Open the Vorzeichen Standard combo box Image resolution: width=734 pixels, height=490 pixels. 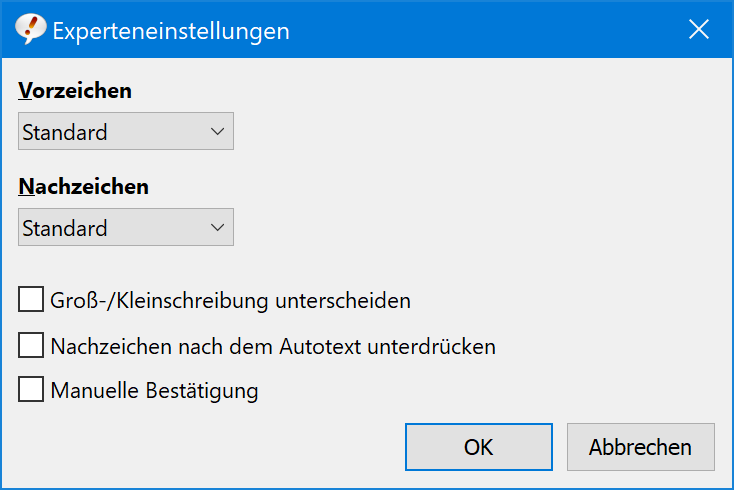[x=126, y=131]
